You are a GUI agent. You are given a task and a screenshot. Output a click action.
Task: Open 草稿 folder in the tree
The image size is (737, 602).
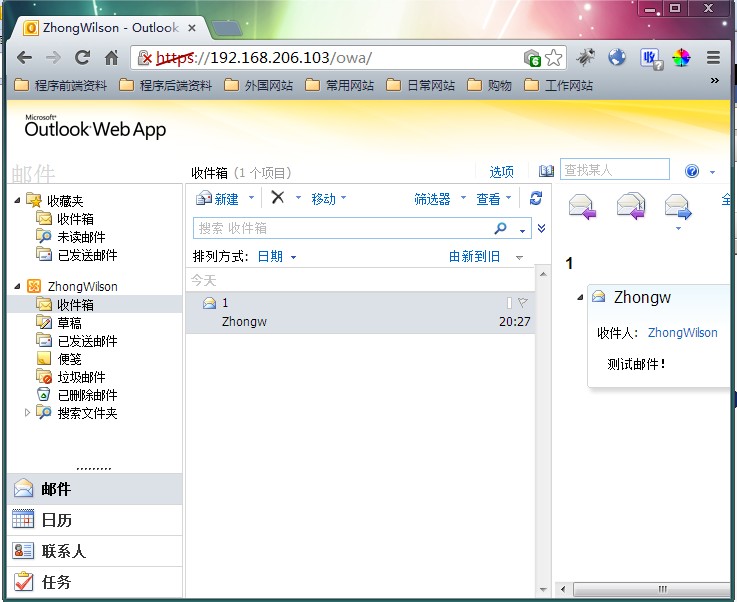(x=69, y=323)
